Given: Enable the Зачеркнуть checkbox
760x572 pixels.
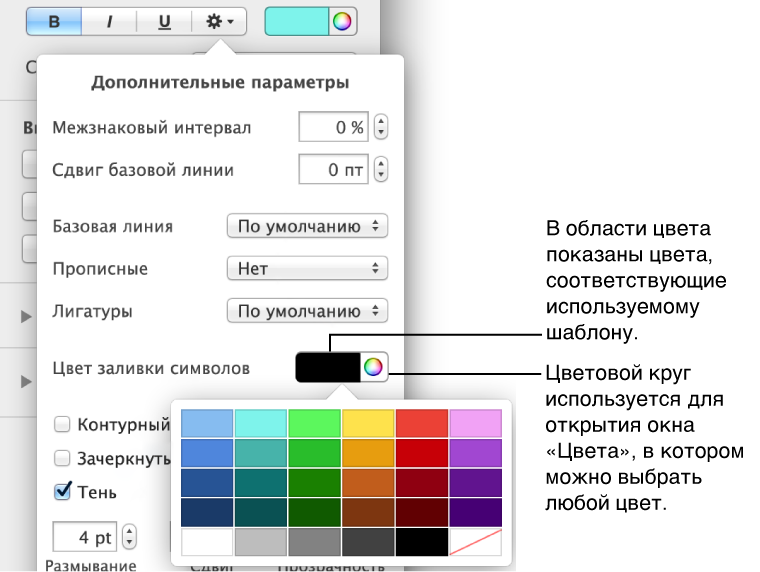Looking at the screenshot, I should [x=62, y=459].
